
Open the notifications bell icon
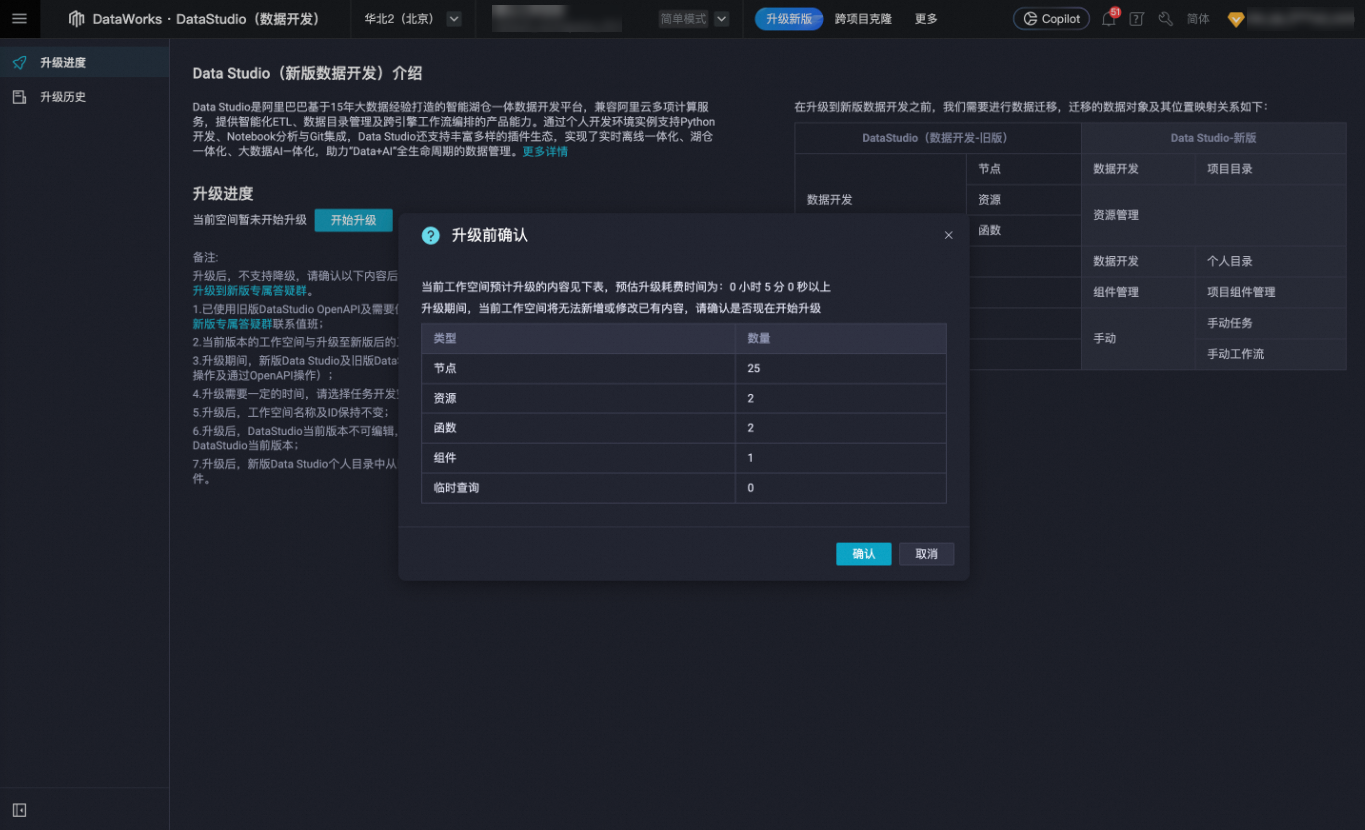[1108, 19]
